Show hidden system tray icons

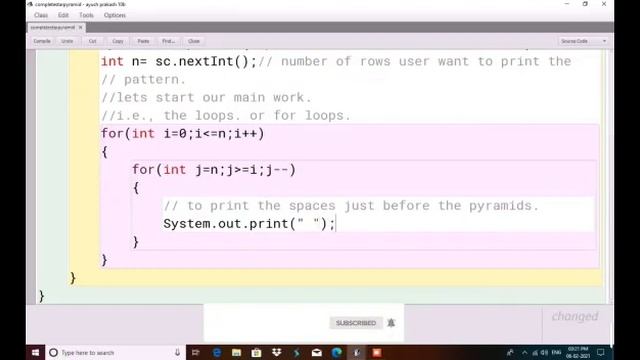point(524,353)
